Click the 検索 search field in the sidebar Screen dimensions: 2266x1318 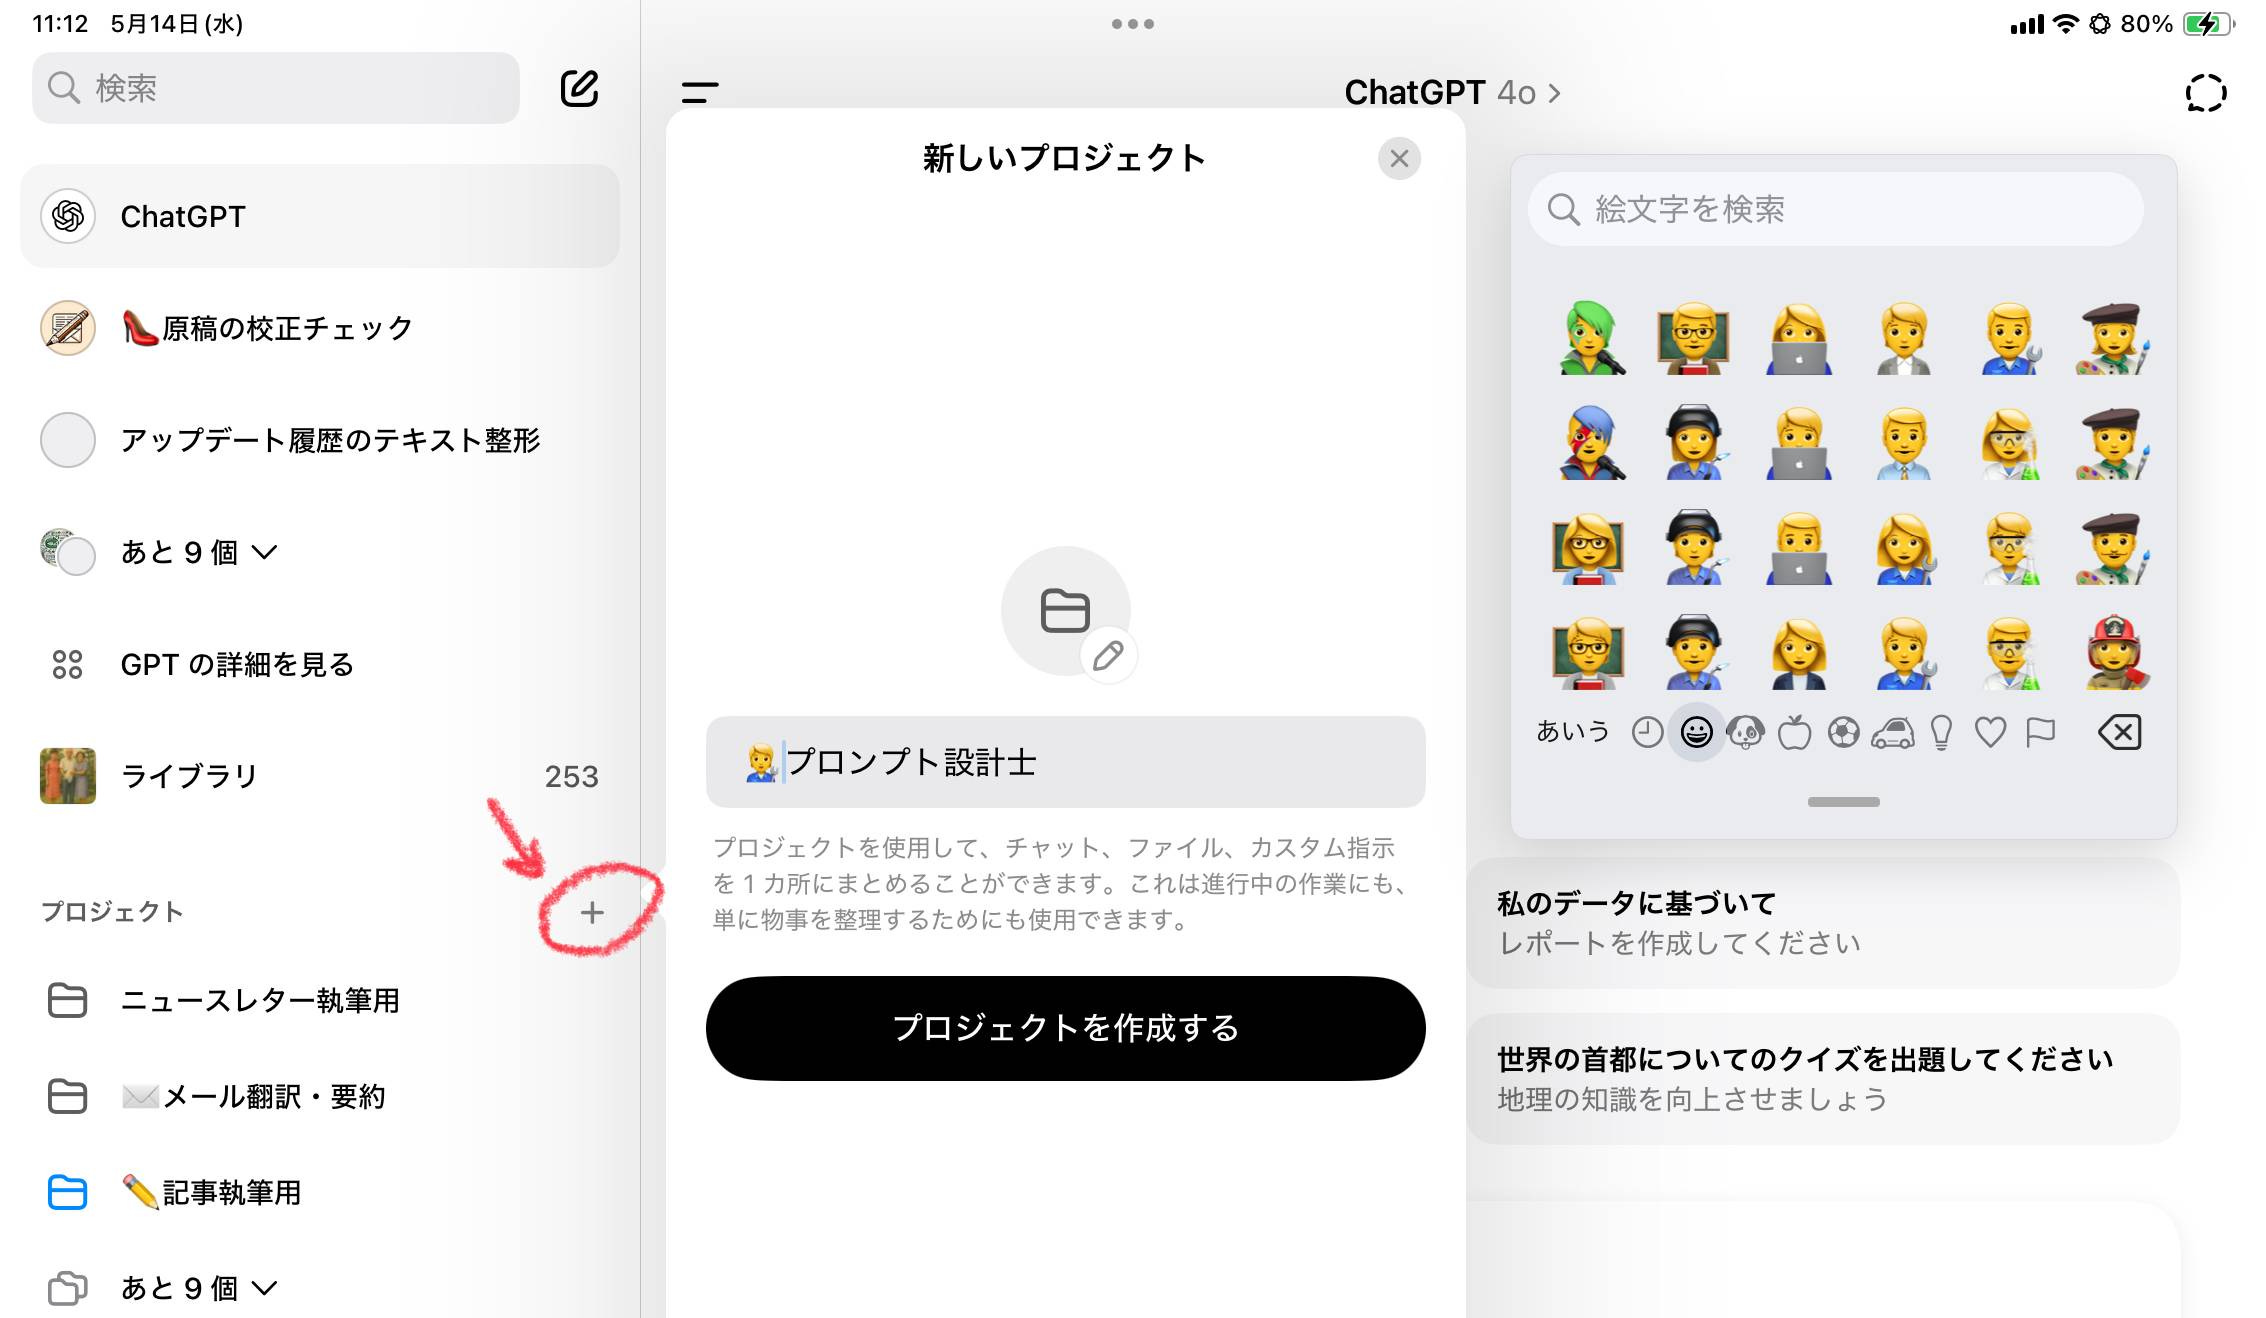click(276, 88)
